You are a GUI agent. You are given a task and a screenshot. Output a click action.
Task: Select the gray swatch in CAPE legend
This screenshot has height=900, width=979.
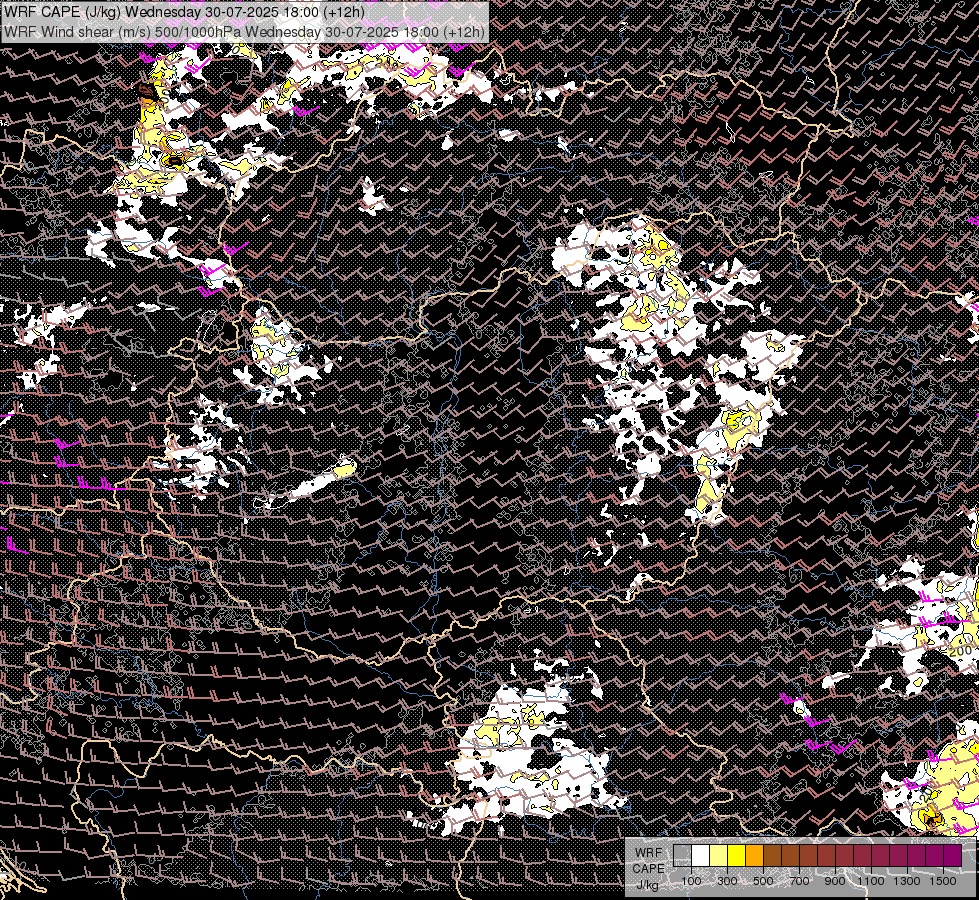coord(682,856)
